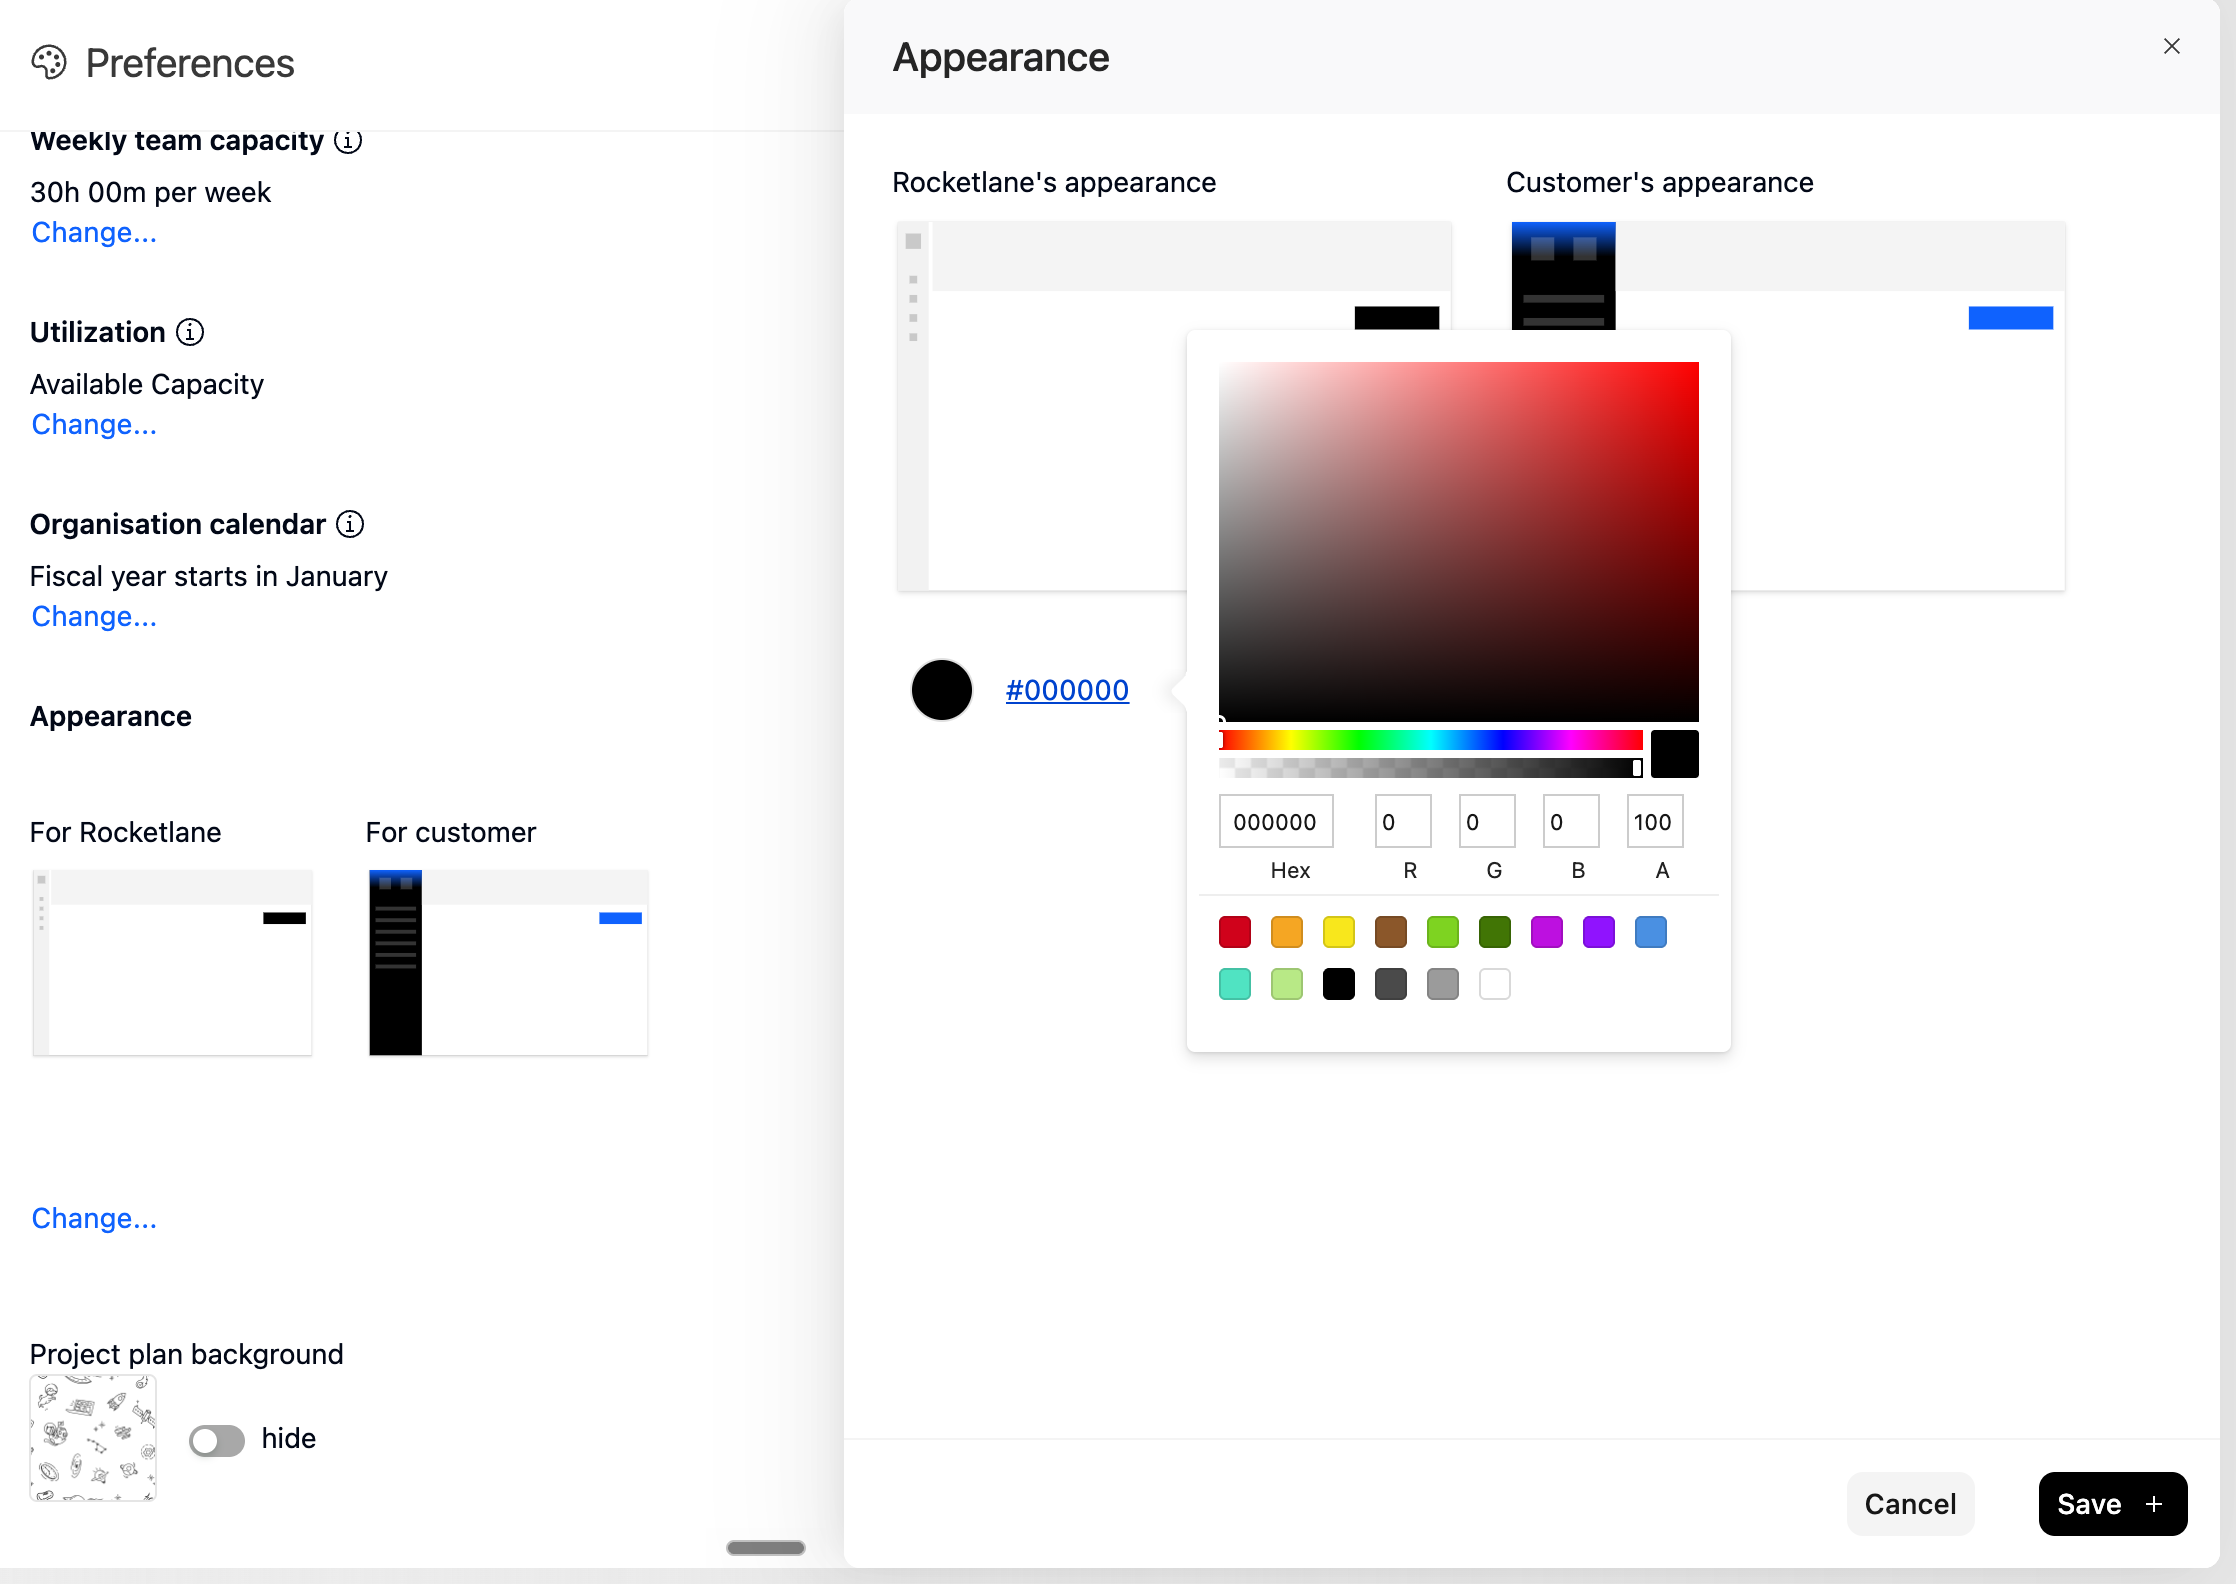Select the brown preset swatch

click(1391, 932)
